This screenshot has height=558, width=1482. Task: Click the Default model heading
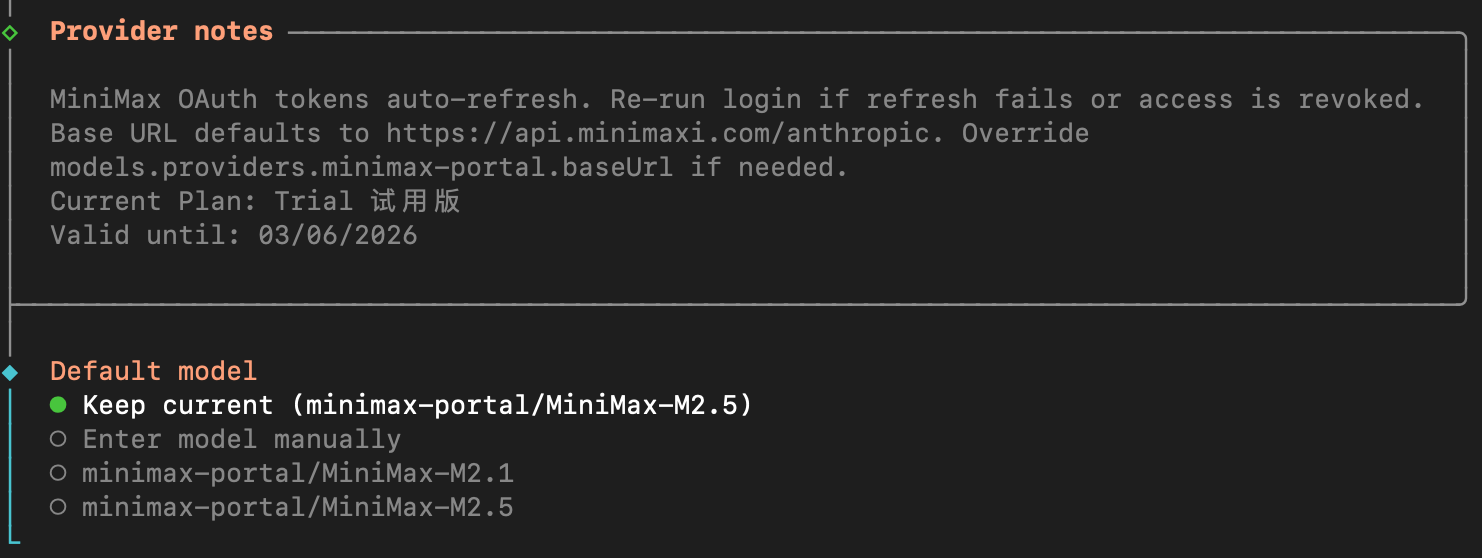[x=153, y=371]
